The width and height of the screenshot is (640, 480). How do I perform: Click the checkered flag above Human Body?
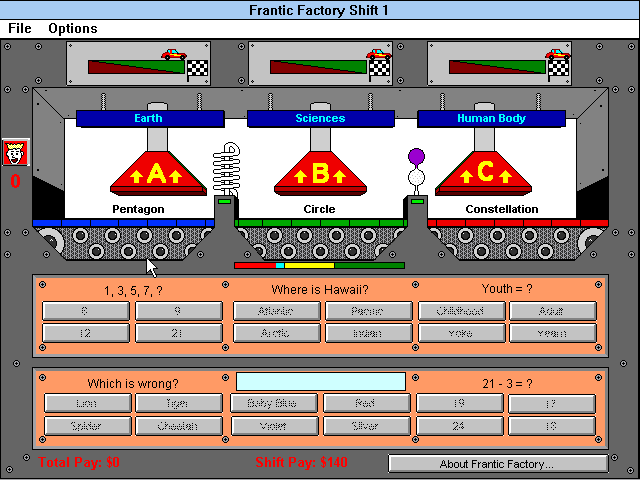pos(558,70)
